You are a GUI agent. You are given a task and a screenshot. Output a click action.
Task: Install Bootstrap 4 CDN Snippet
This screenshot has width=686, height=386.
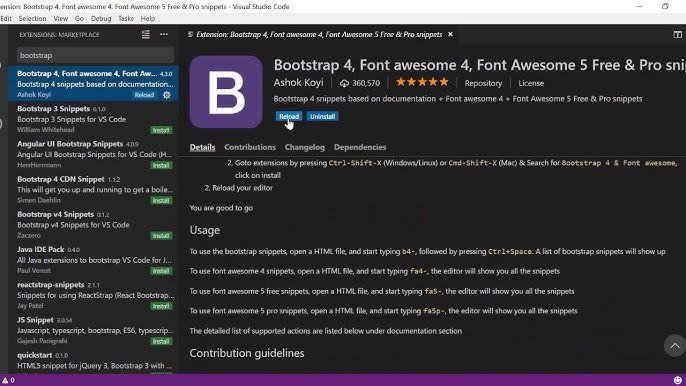tap(161, 200)
